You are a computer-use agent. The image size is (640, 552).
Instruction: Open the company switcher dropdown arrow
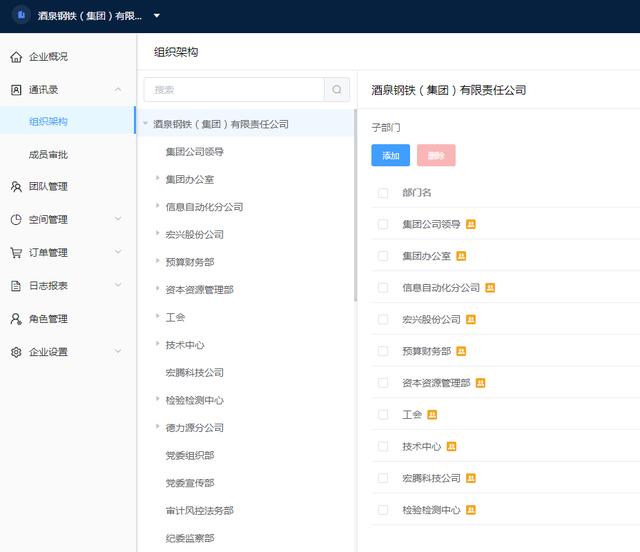[157, 16]
